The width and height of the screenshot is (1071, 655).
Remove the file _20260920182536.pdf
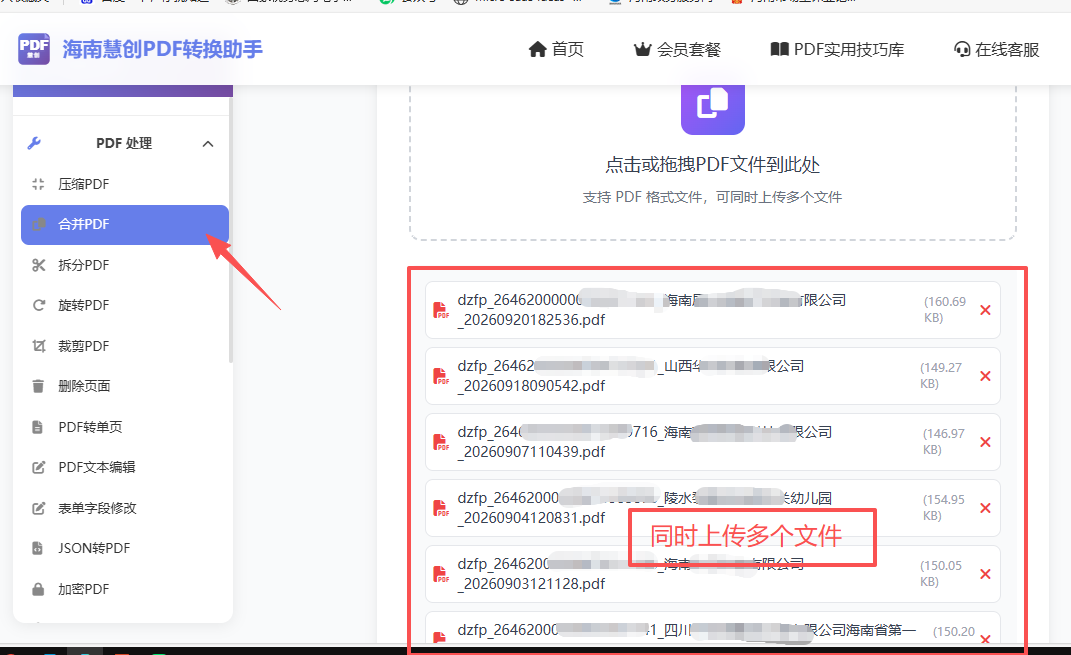[x=985, y=310]
